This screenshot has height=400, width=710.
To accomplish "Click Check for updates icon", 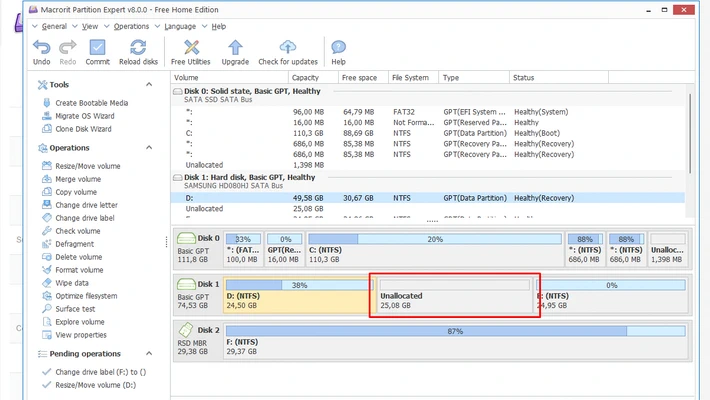I will (288, 48).
